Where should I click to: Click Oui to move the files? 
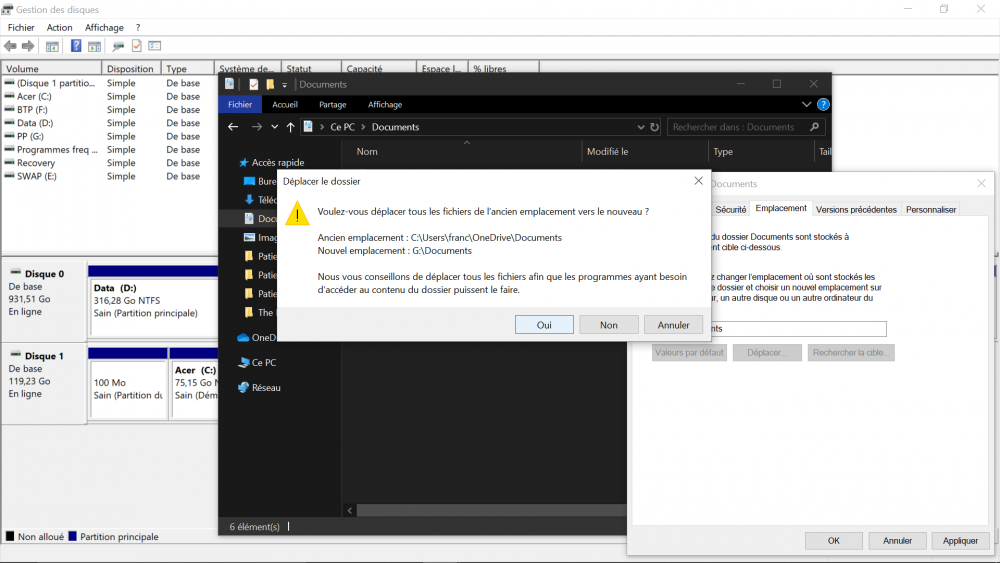tap(544, 325)
